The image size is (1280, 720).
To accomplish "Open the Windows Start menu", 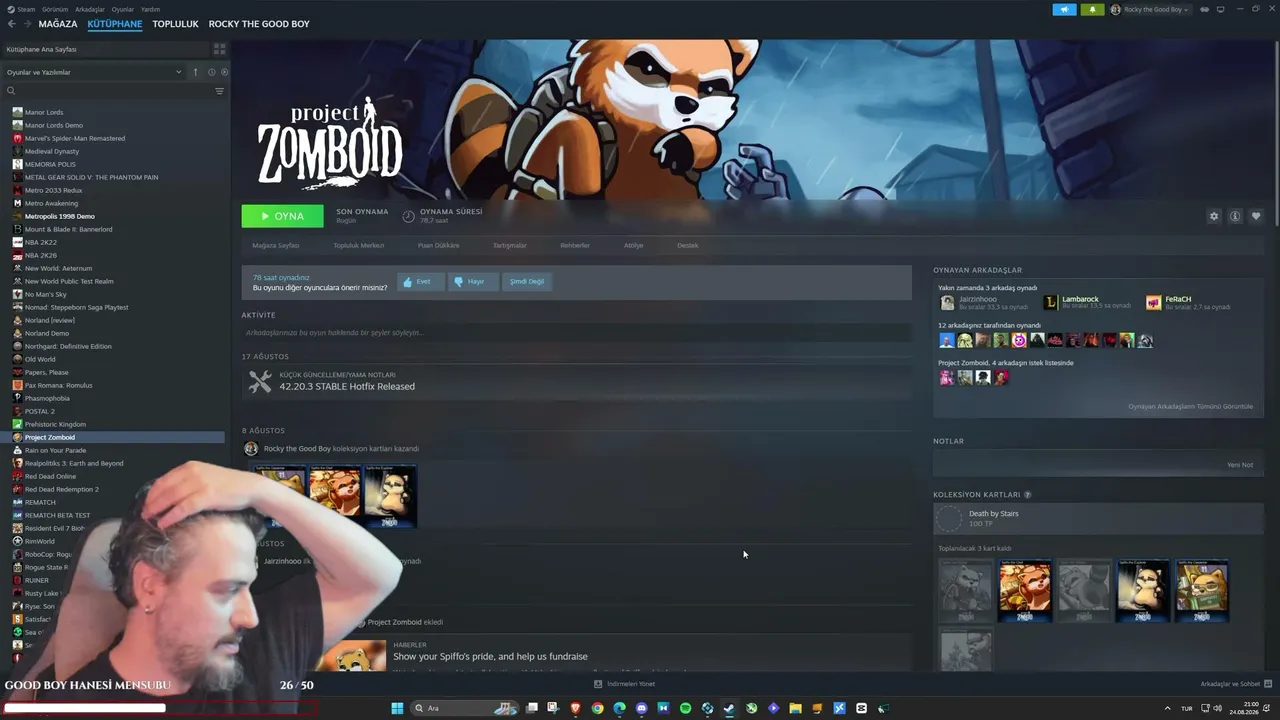I will click(397, 708).
